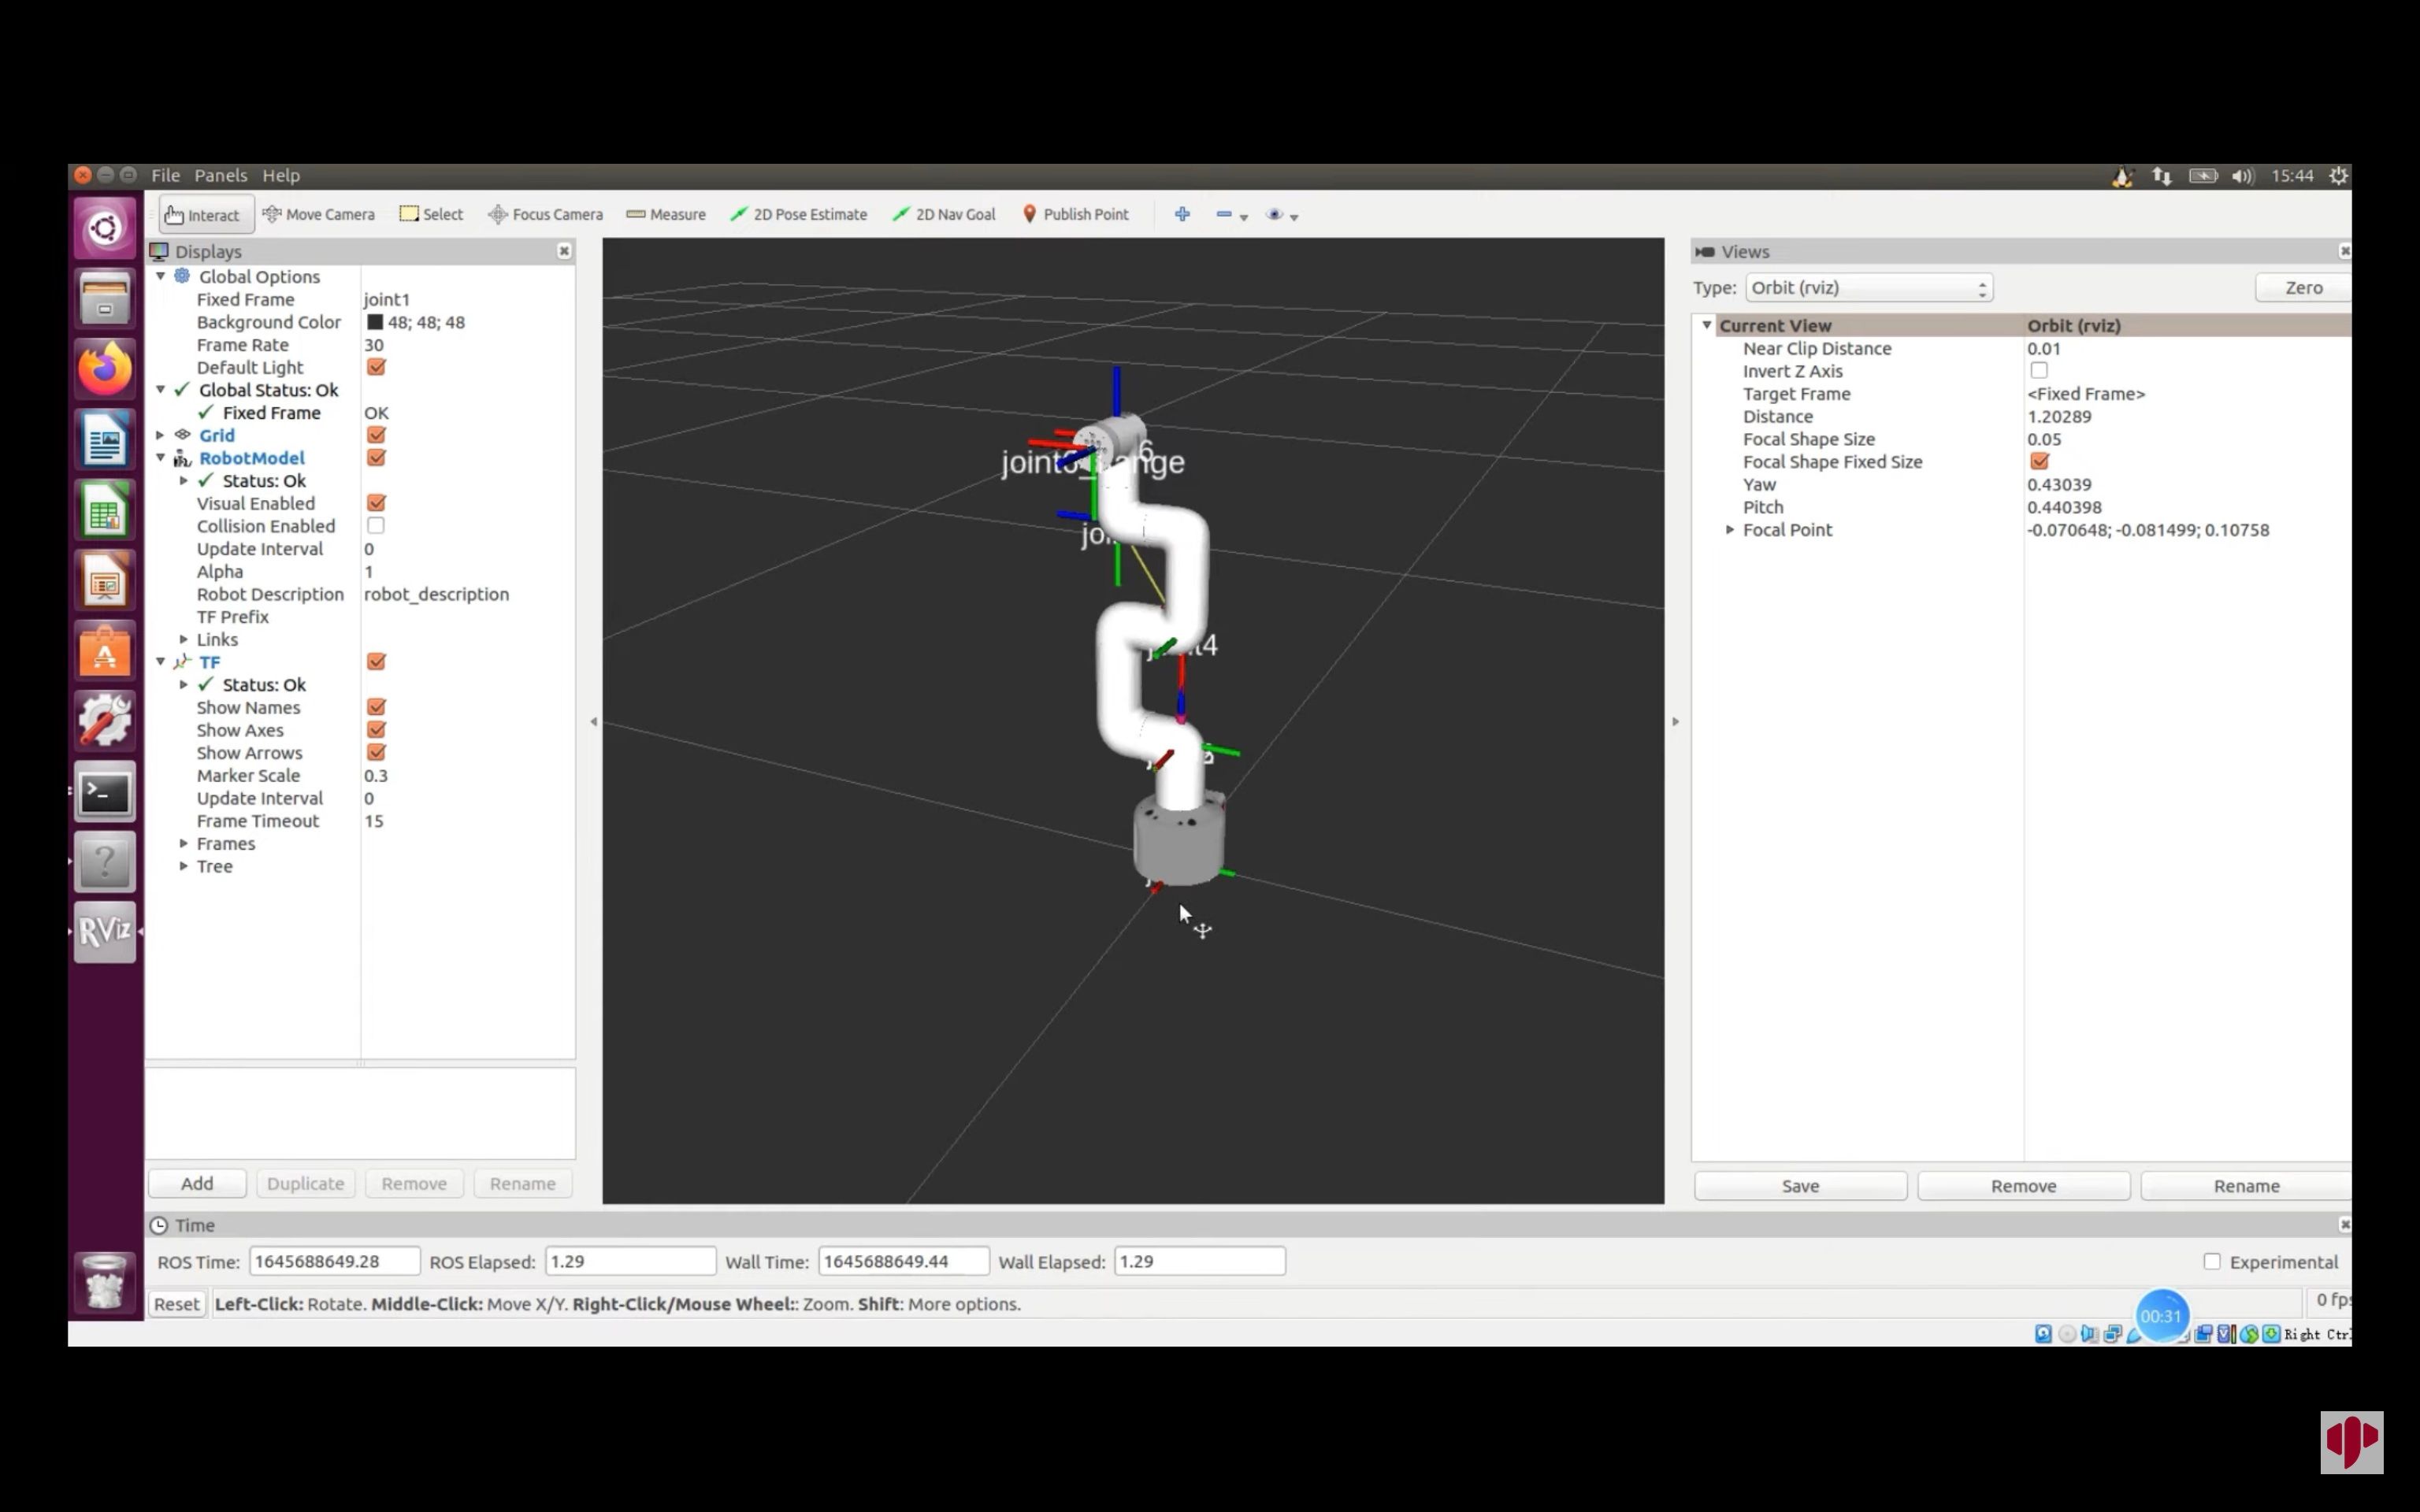Launch Firefox from the dock
Screen dimensions: 2420x1512
pos(105,369)
